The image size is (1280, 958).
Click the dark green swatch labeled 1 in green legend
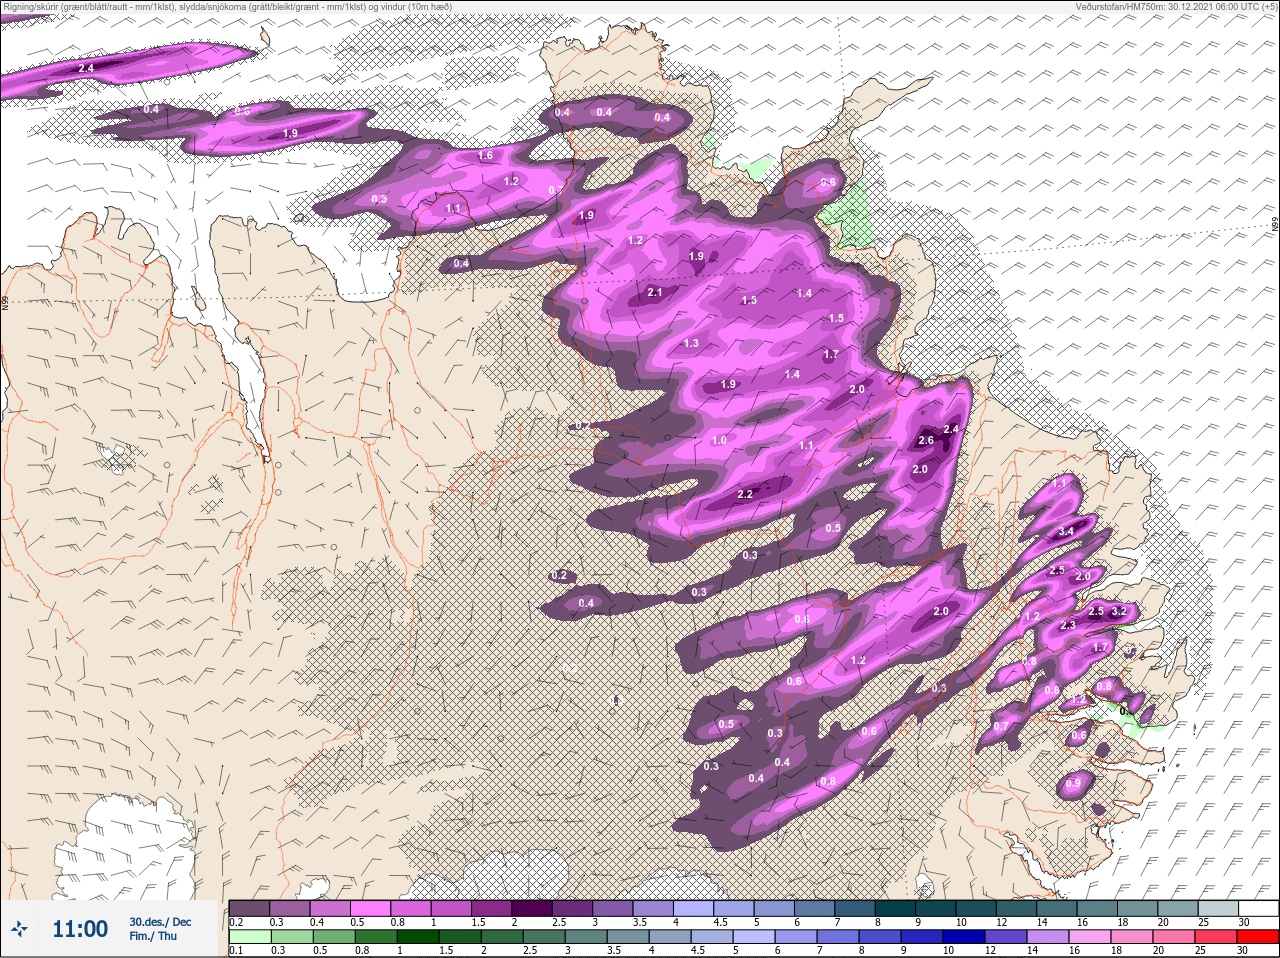click(416, 938)
